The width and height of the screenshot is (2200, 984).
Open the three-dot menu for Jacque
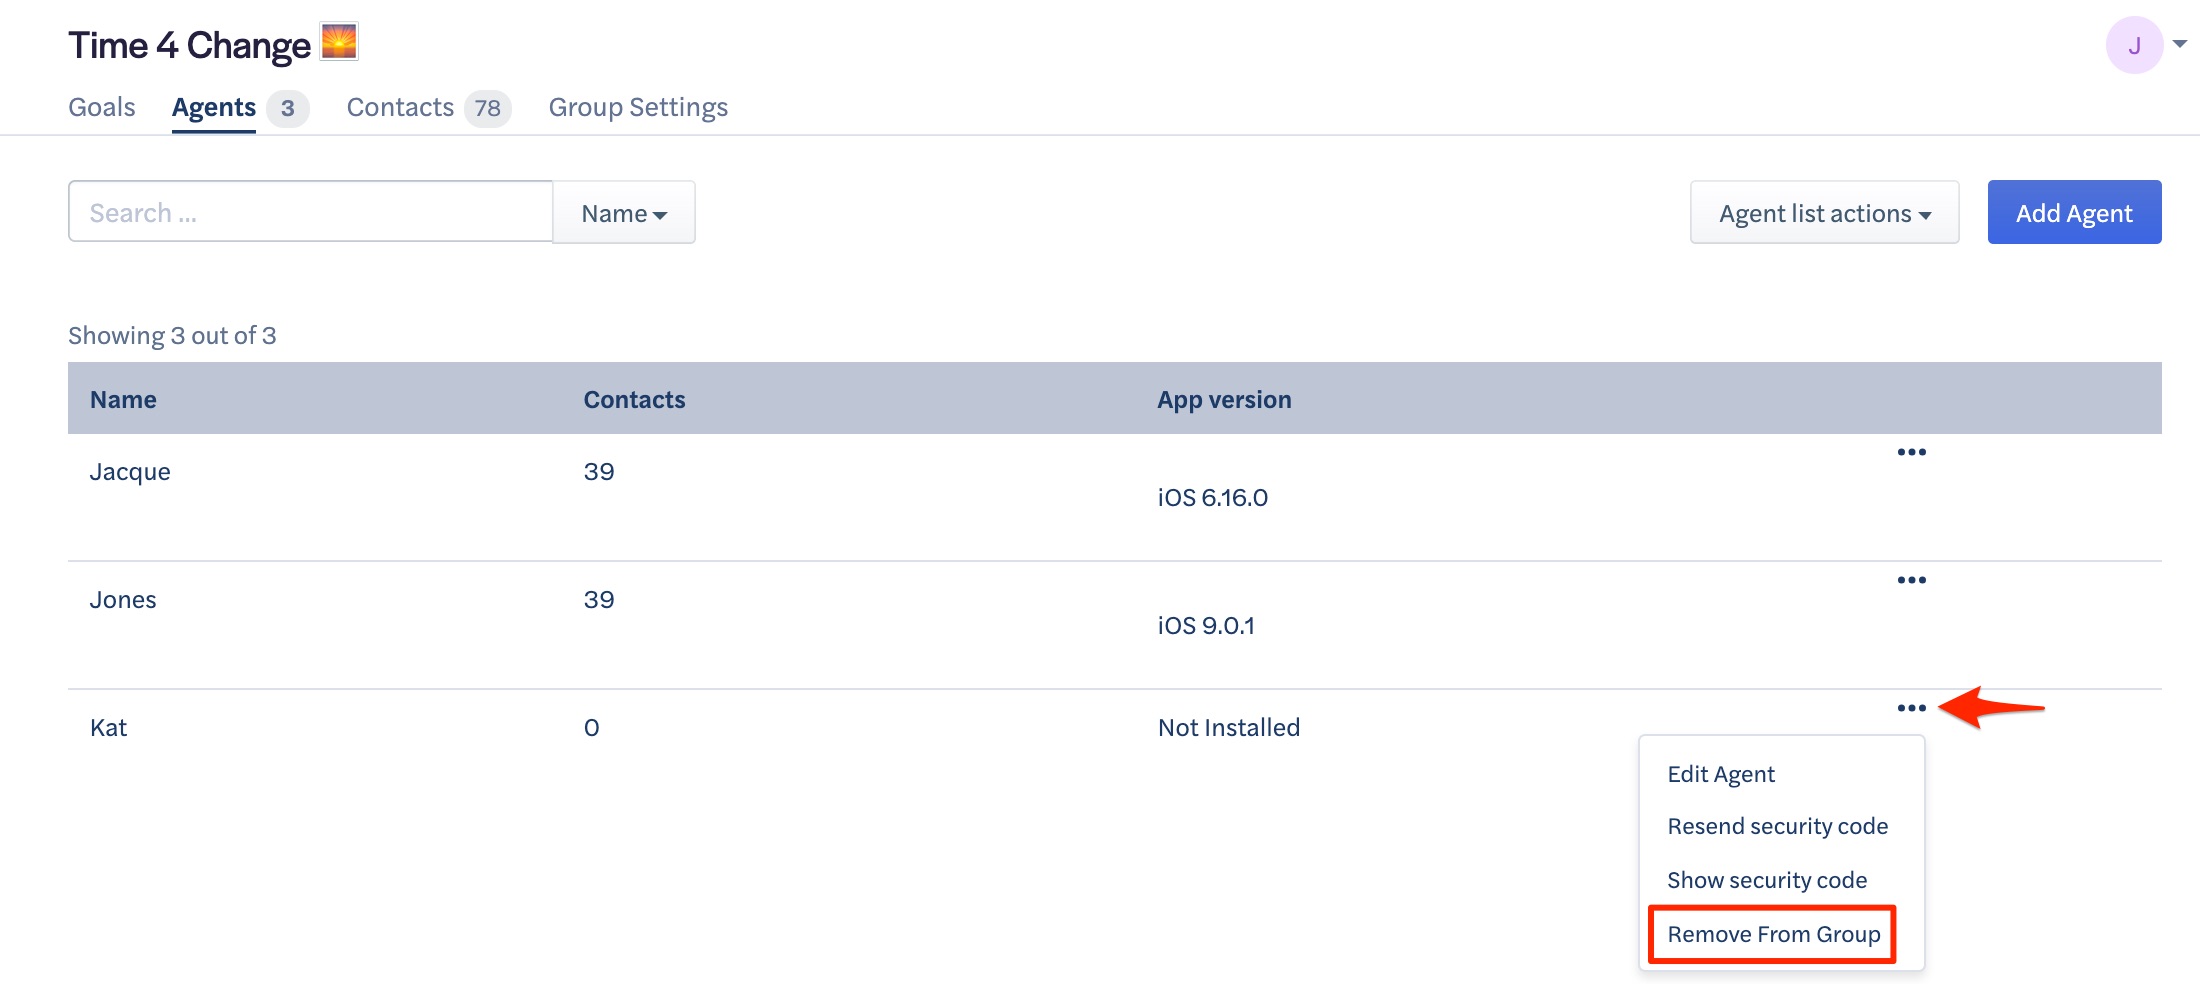pos(1911,452)
